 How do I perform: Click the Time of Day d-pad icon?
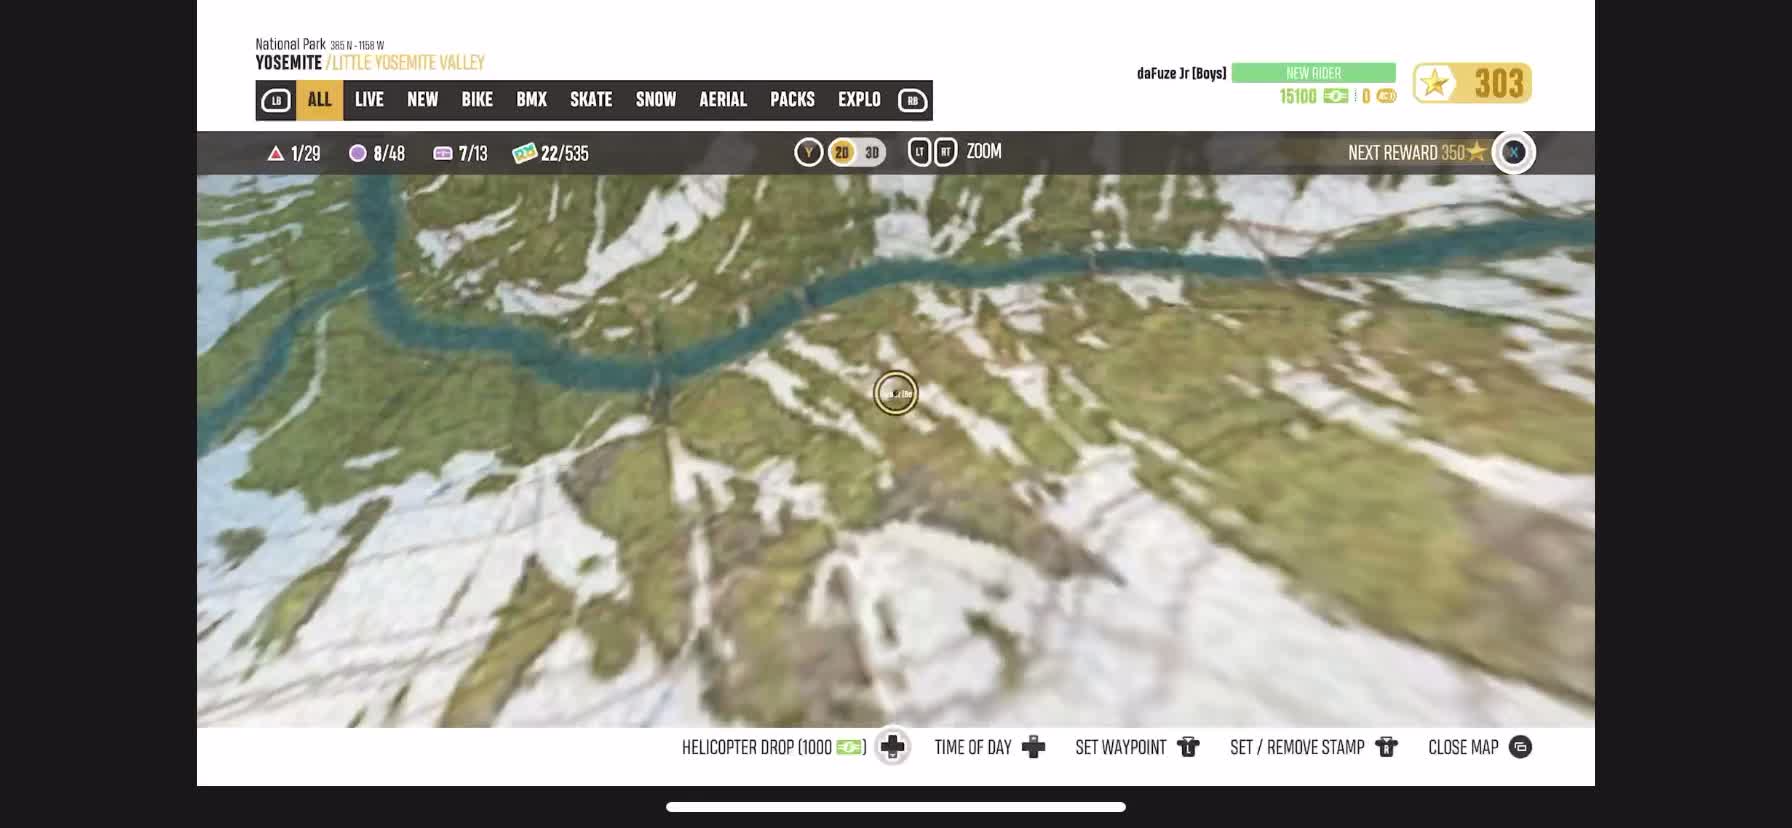coord(1033,747)
